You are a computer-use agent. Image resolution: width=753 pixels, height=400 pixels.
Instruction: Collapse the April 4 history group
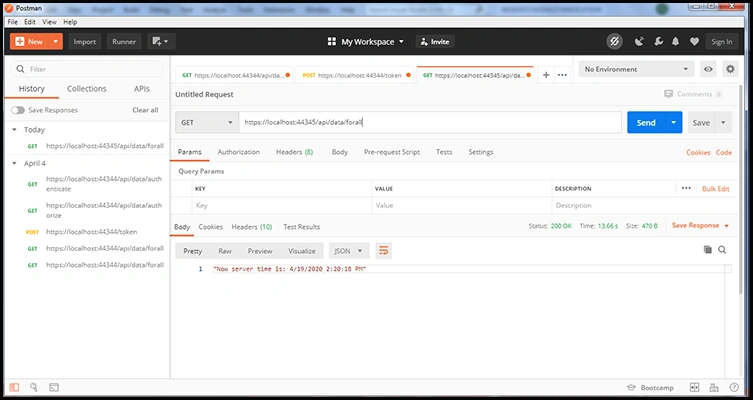pyautogui.click(x=14, y=163)
